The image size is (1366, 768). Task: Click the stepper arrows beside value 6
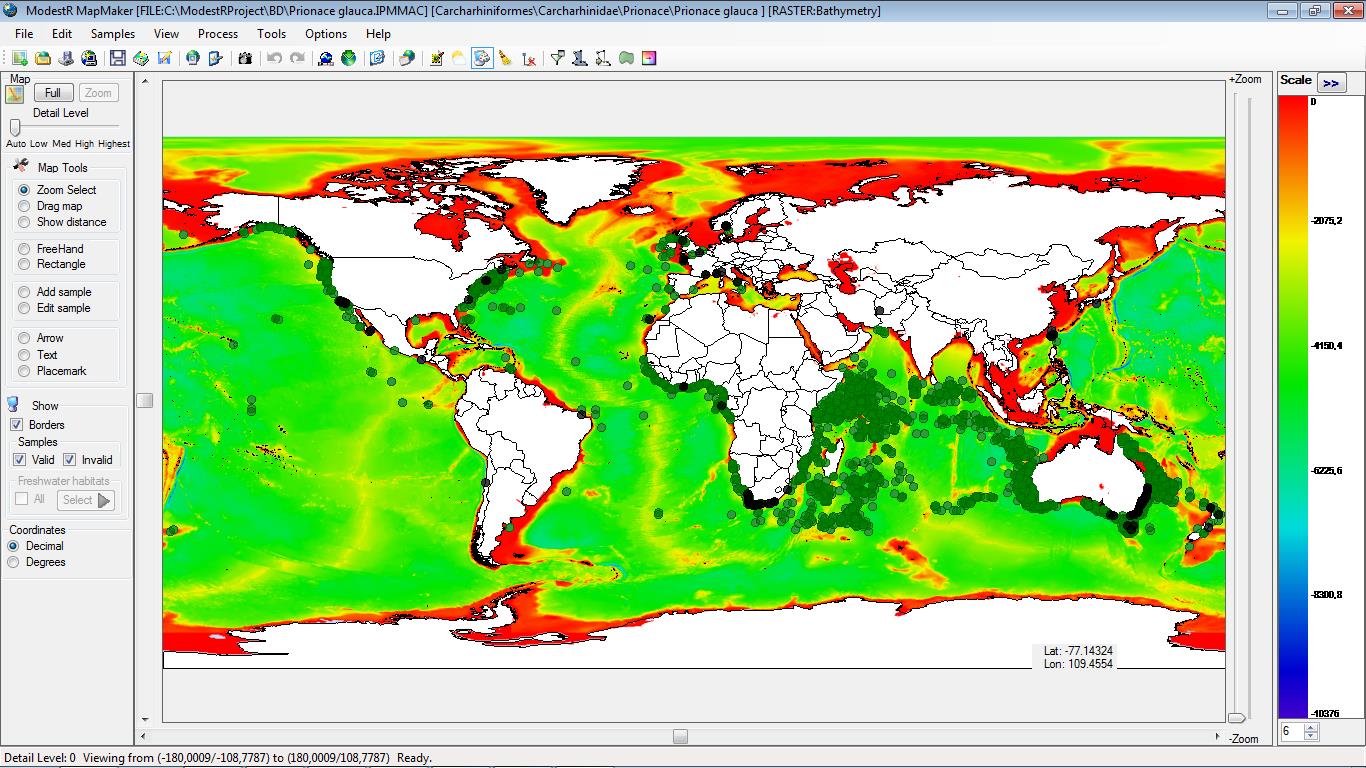click(x=1311, y=732)
